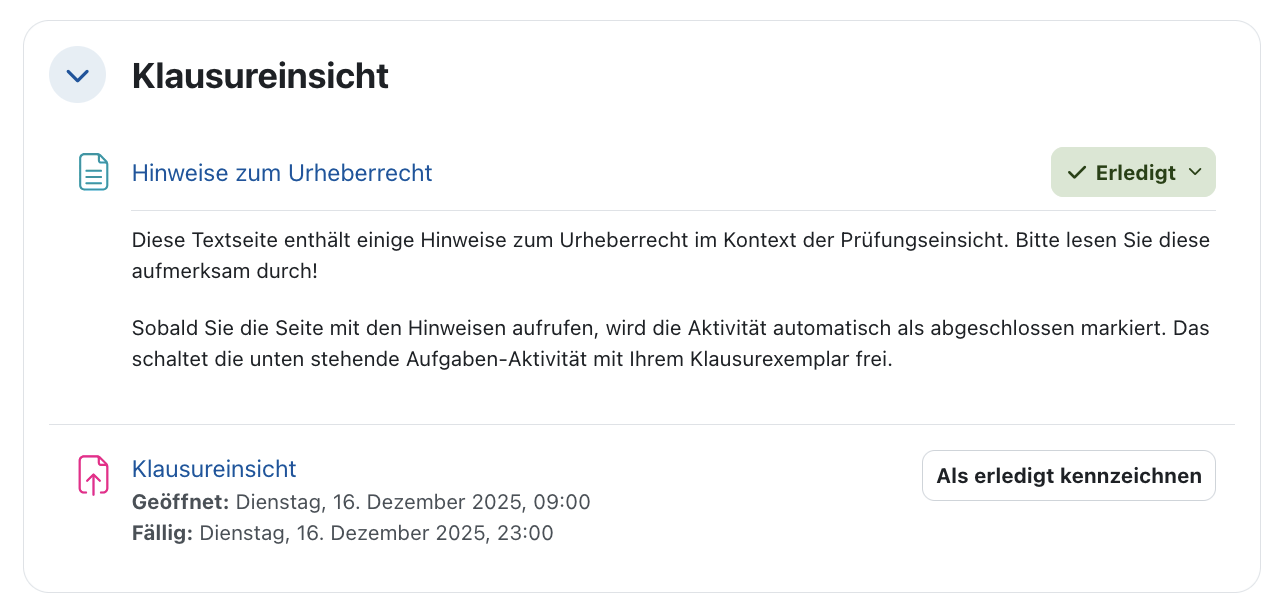This screenshot has width=1286, height=612.
Task: Click the file-upload icon next to Klausureinsicht
Action: click(93, 475)
